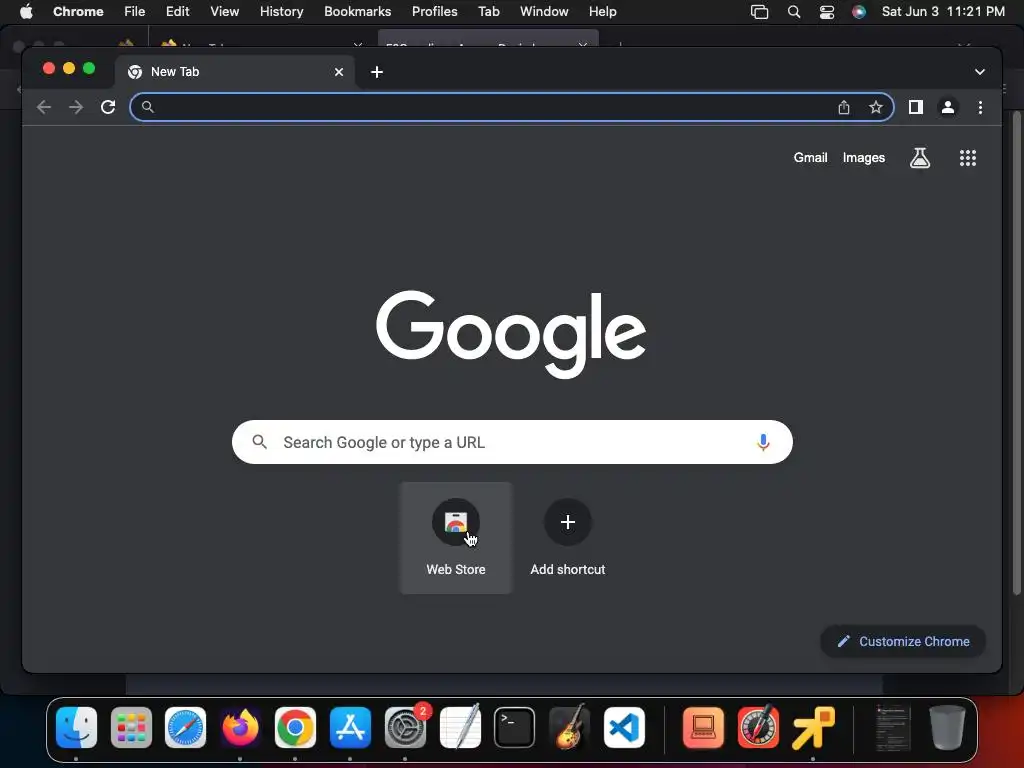Bookmark this tab with the star icon
Viewport: 1024px width, 768px height.
coord(876,107)
